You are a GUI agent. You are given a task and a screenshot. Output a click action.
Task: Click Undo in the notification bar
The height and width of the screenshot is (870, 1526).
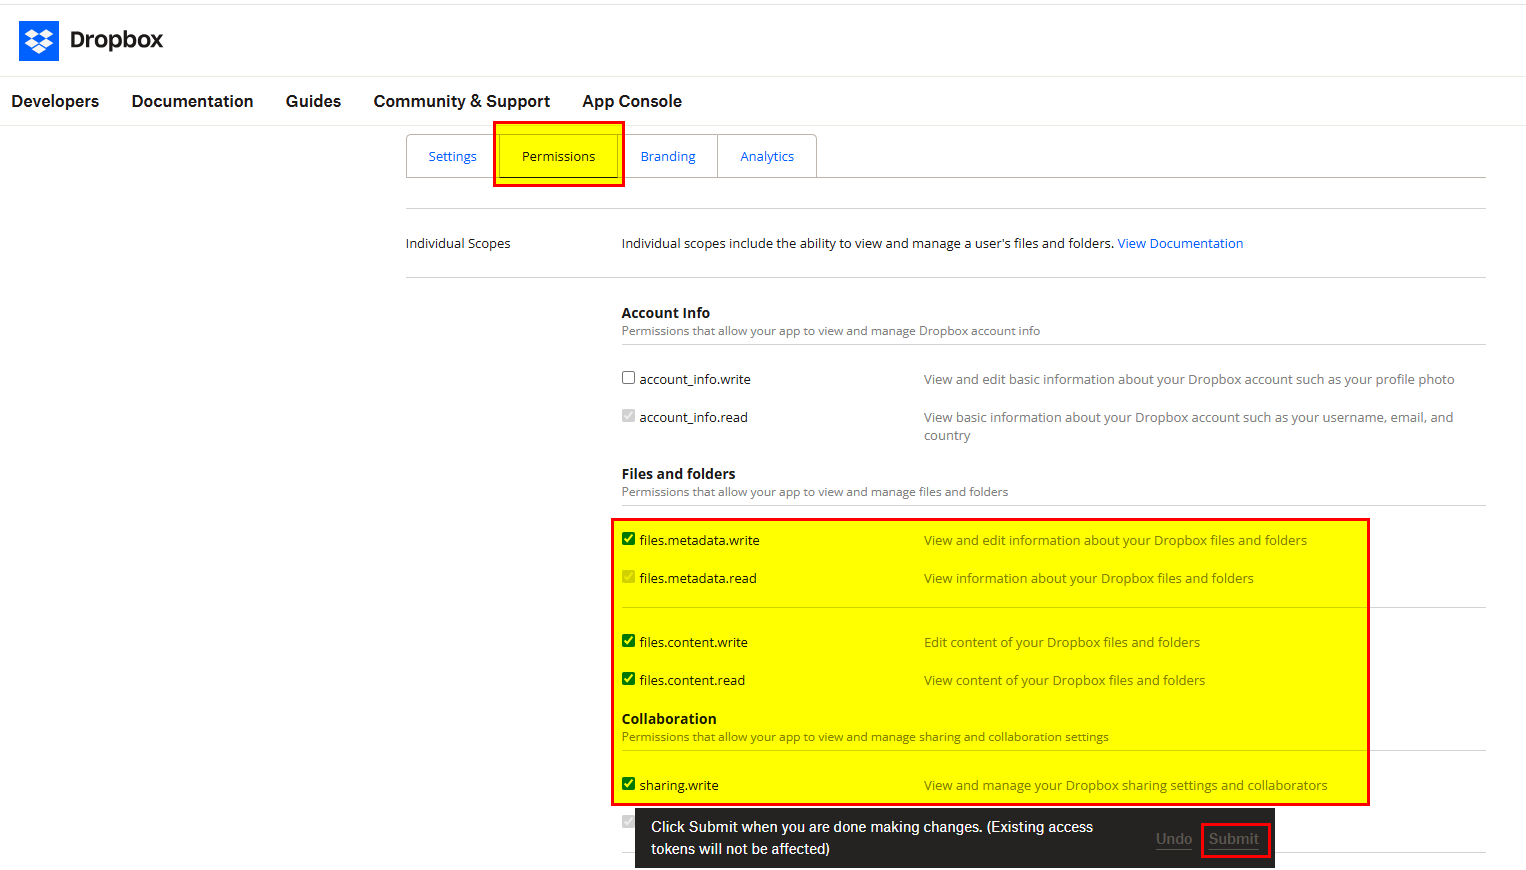point(1174,839)
